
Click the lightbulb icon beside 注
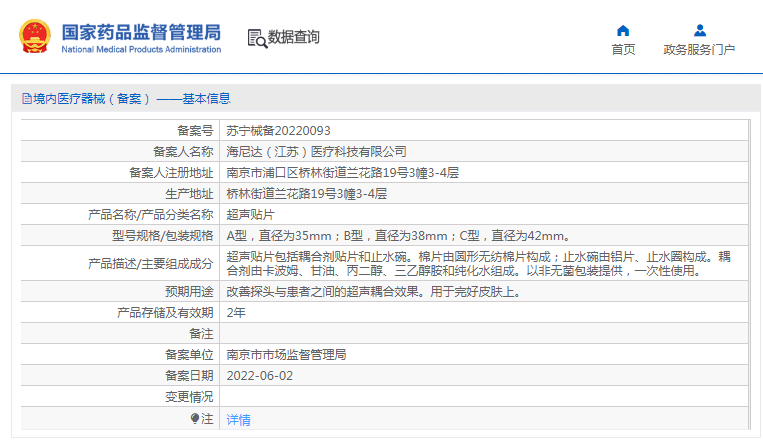click(x=195, y=418)
